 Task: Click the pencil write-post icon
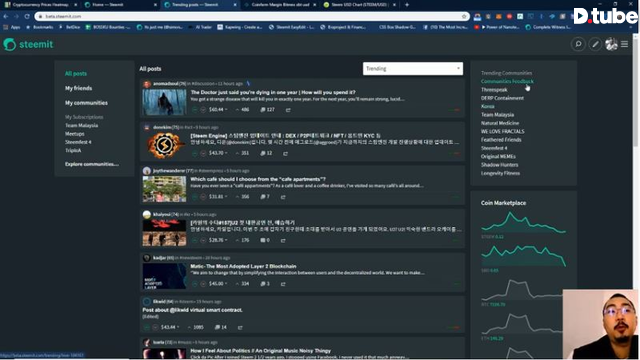(x=595, y=44)
